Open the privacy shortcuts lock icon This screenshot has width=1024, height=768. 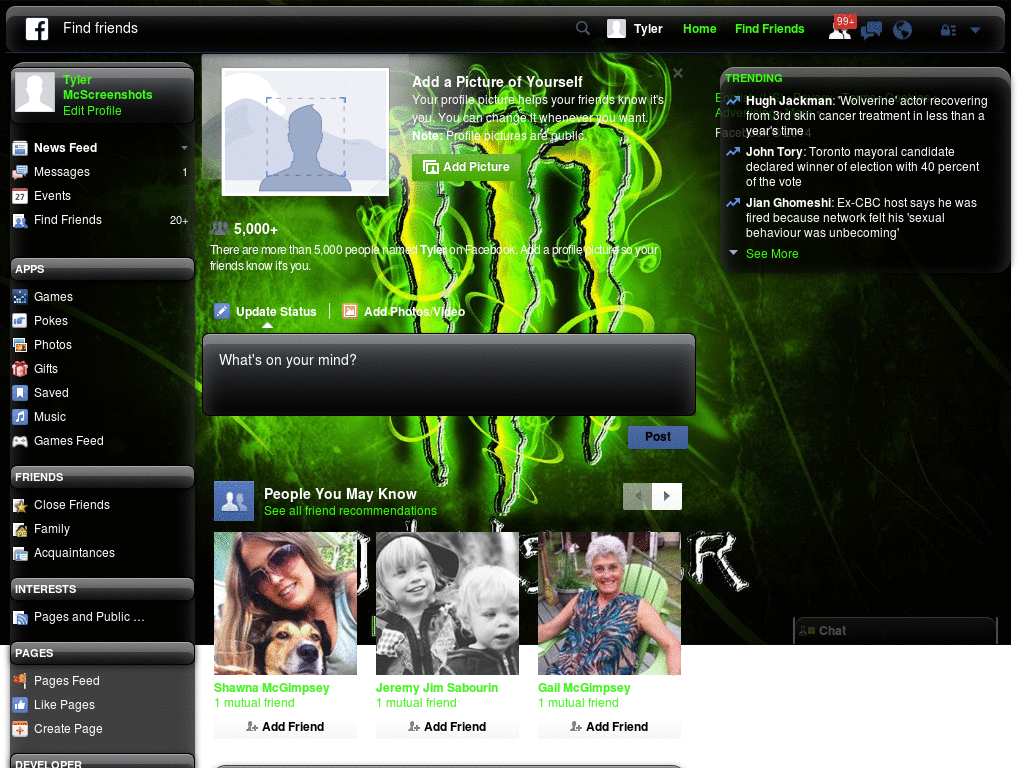(948, 30)
